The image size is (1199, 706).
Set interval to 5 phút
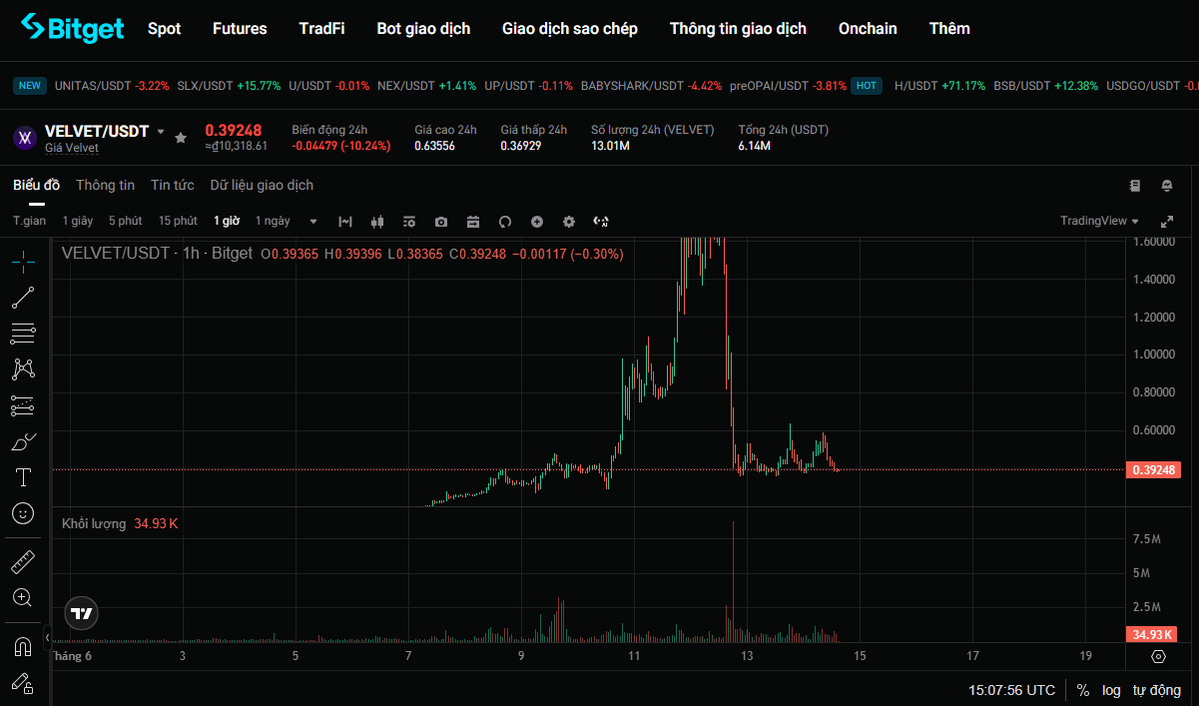[125, 220]
